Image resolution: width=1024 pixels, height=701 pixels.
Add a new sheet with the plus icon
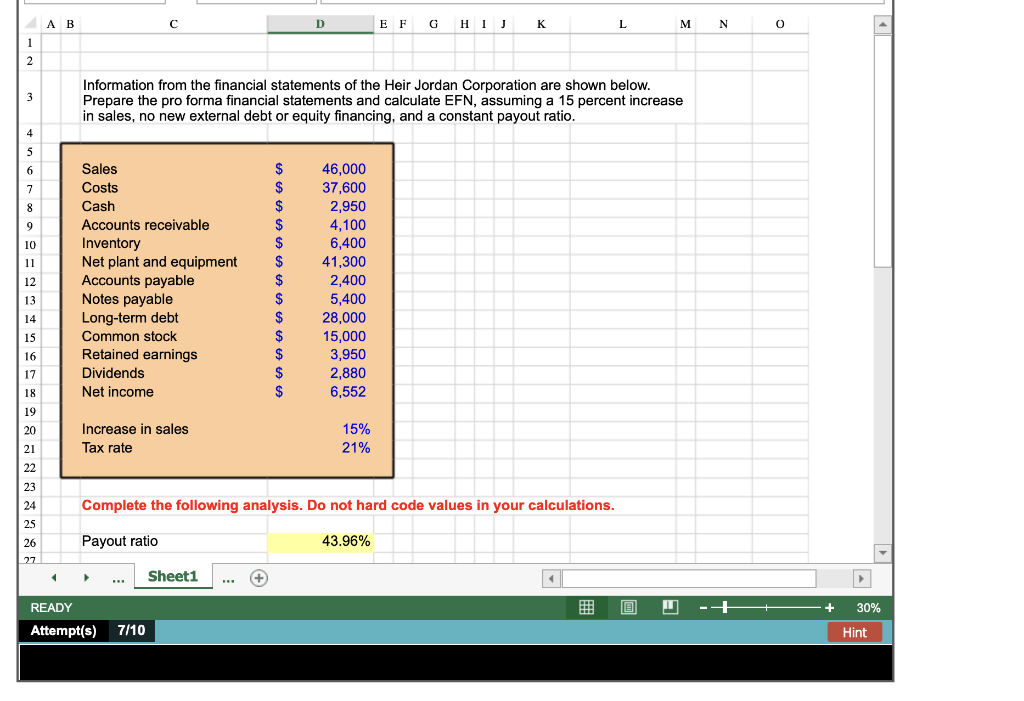click(x=258, y=577)
